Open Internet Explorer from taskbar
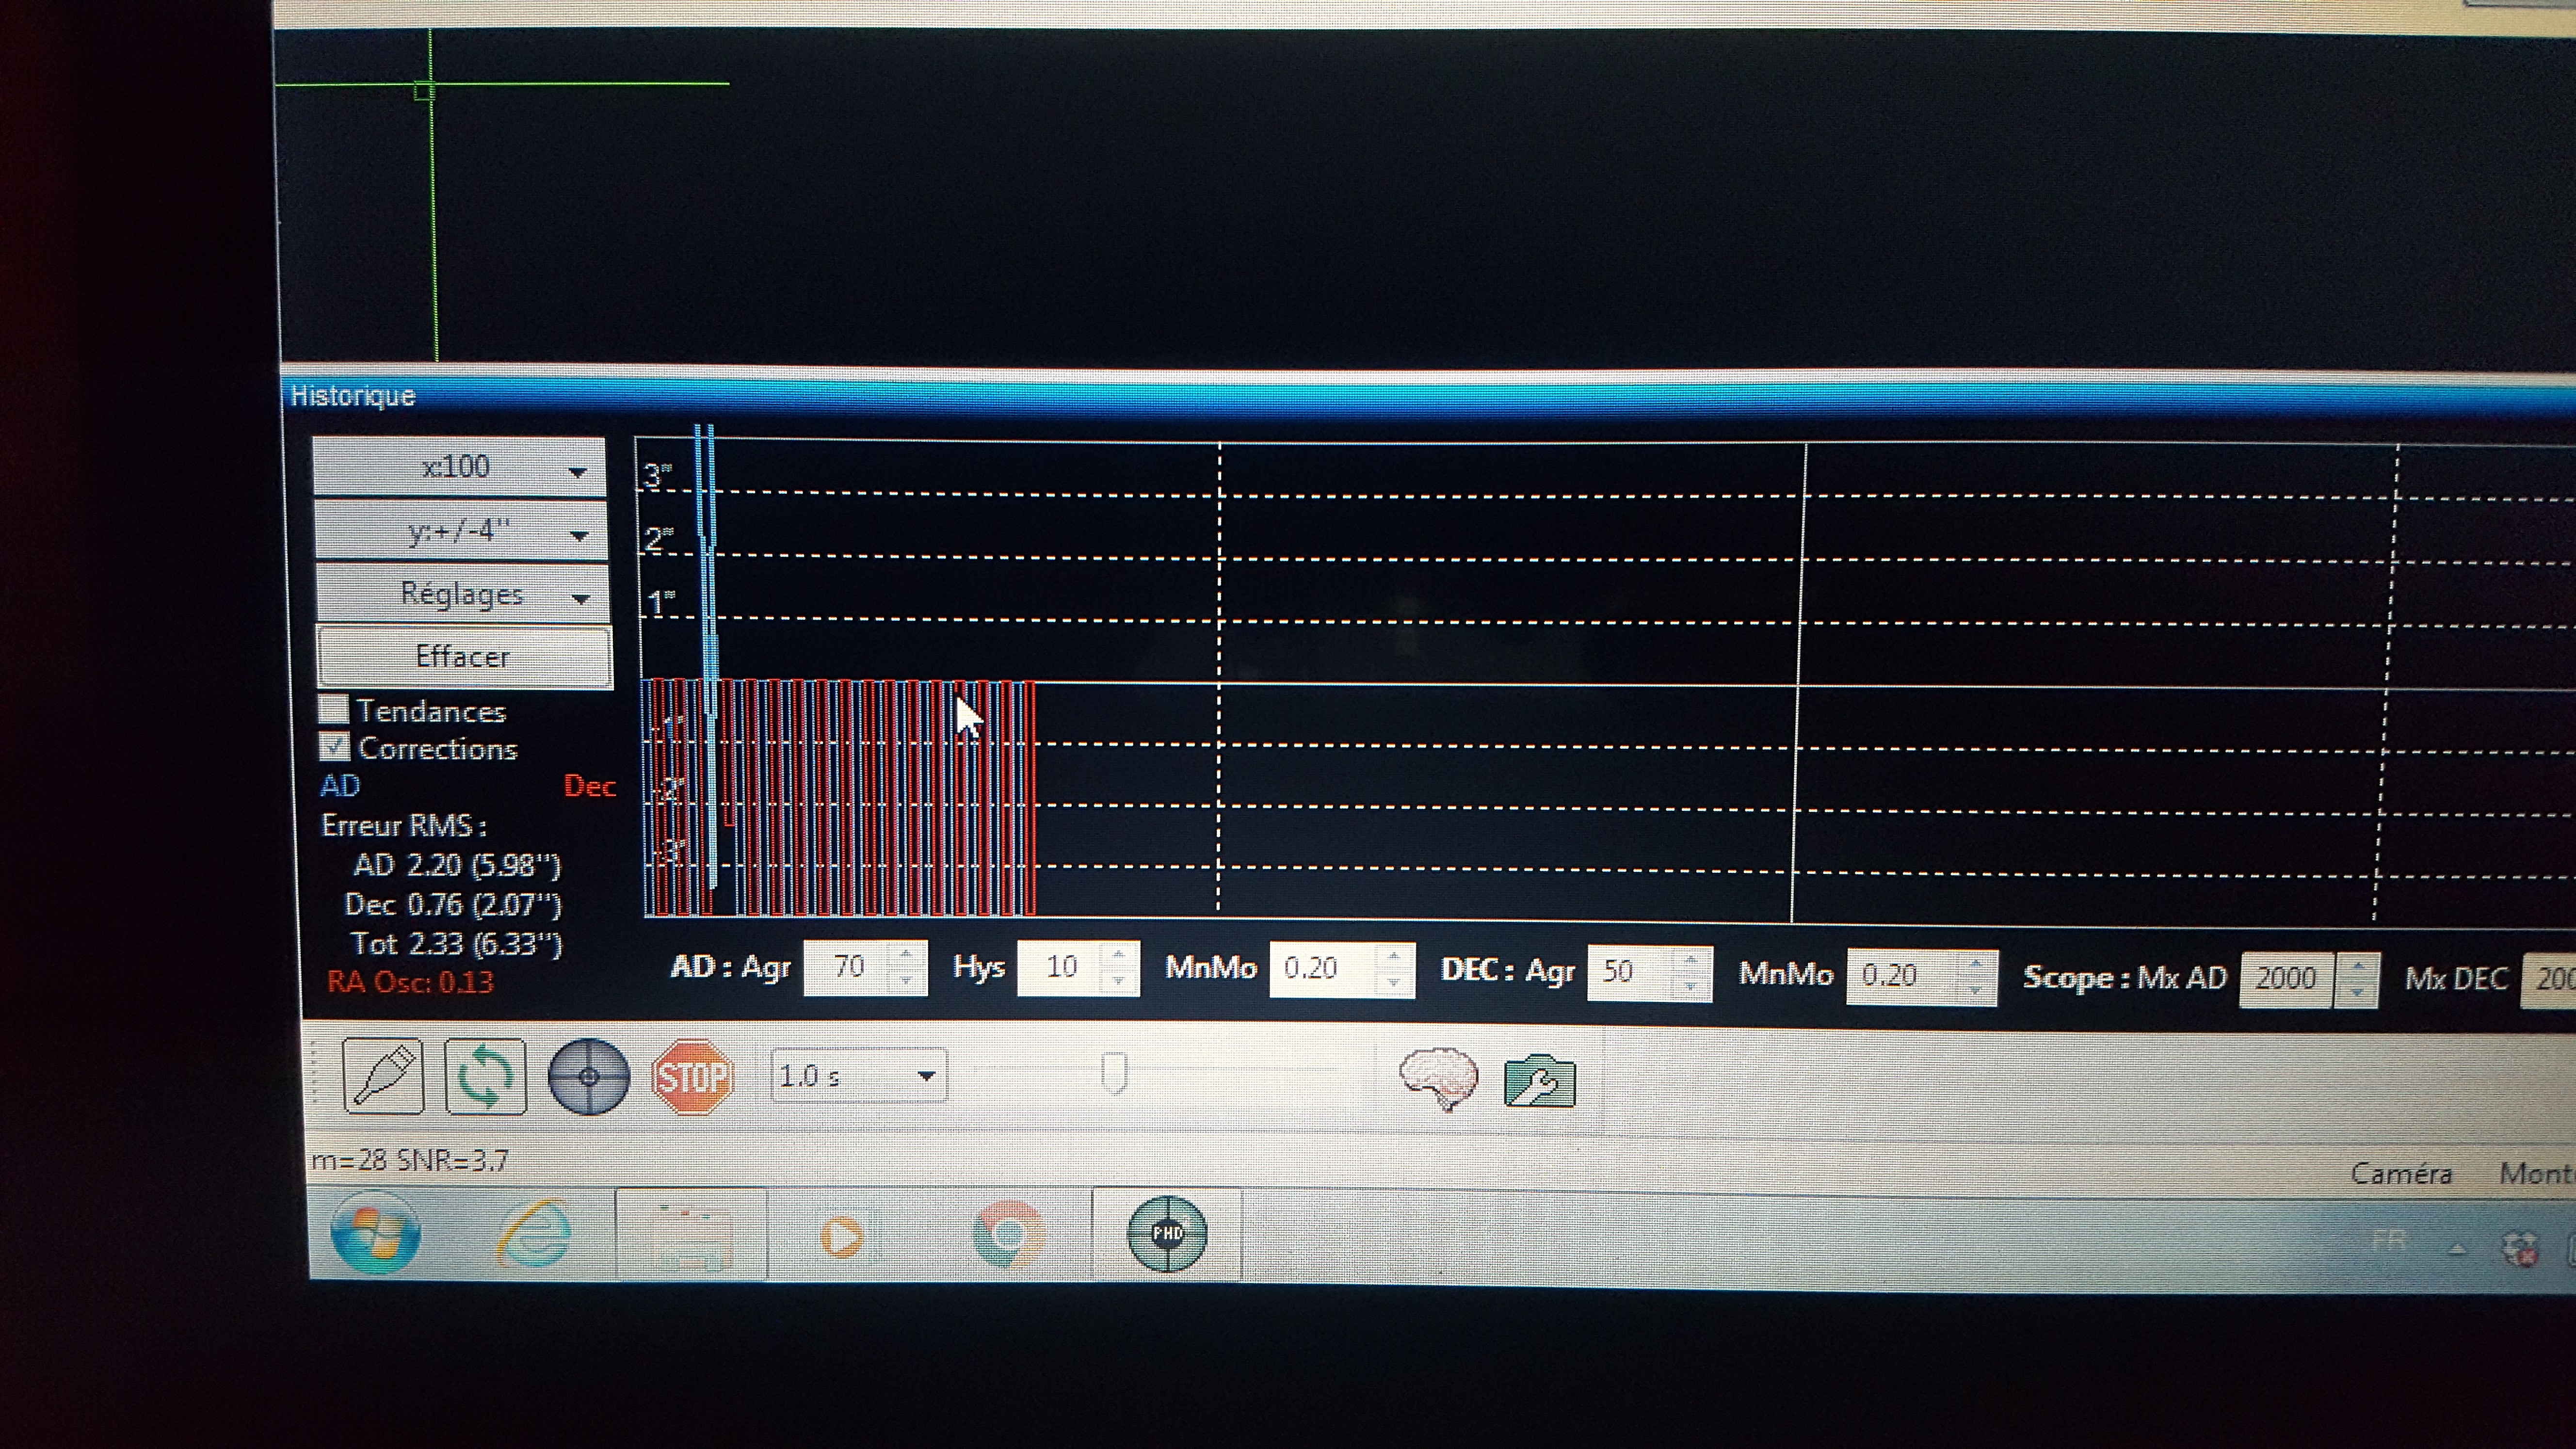Screen dimensions: 2576x1449 click(534, 1234)
